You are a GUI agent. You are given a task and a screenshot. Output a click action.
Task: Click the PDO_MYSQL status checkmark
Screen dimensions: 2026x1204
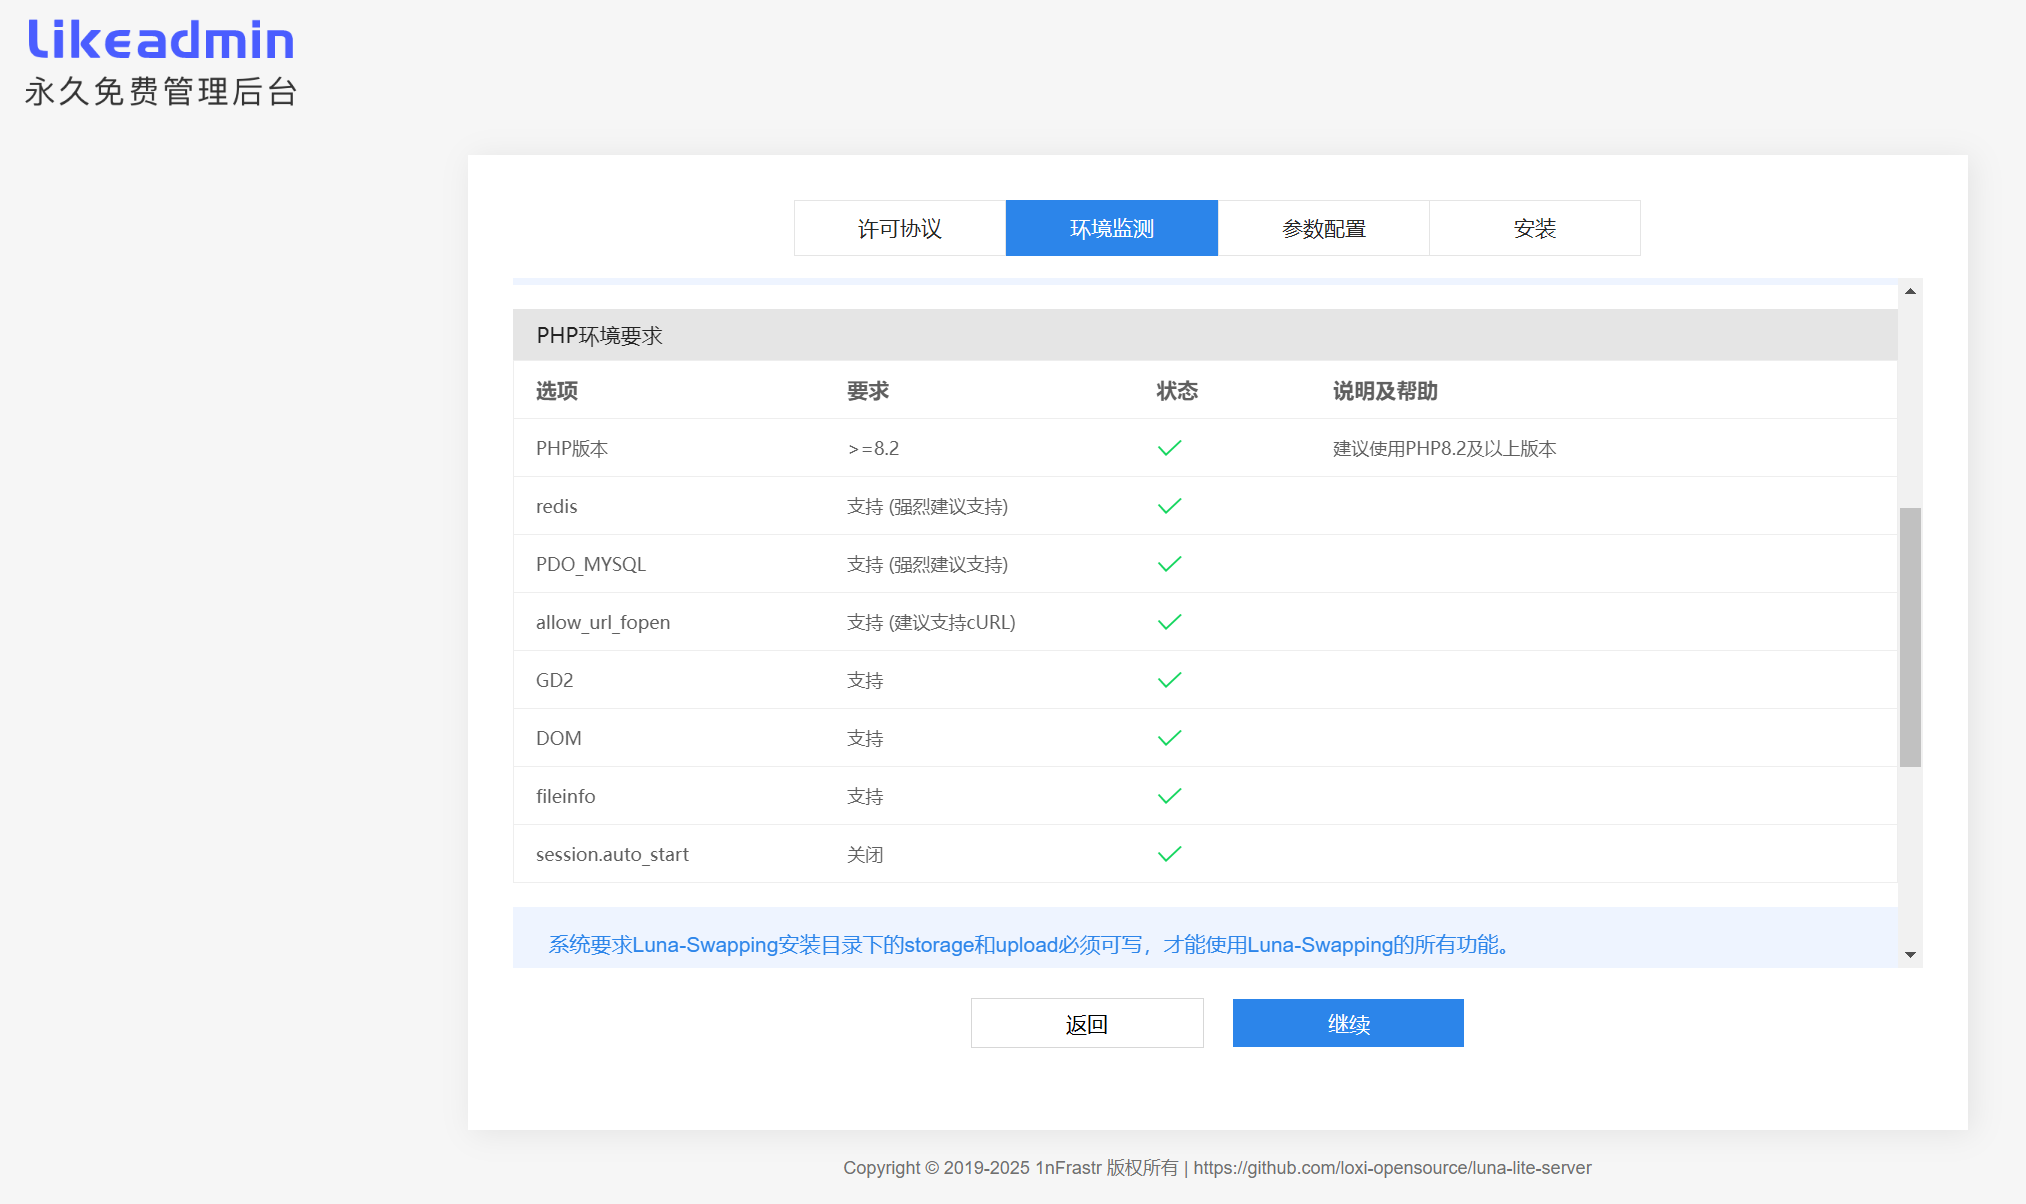(x=1169, y=564)
